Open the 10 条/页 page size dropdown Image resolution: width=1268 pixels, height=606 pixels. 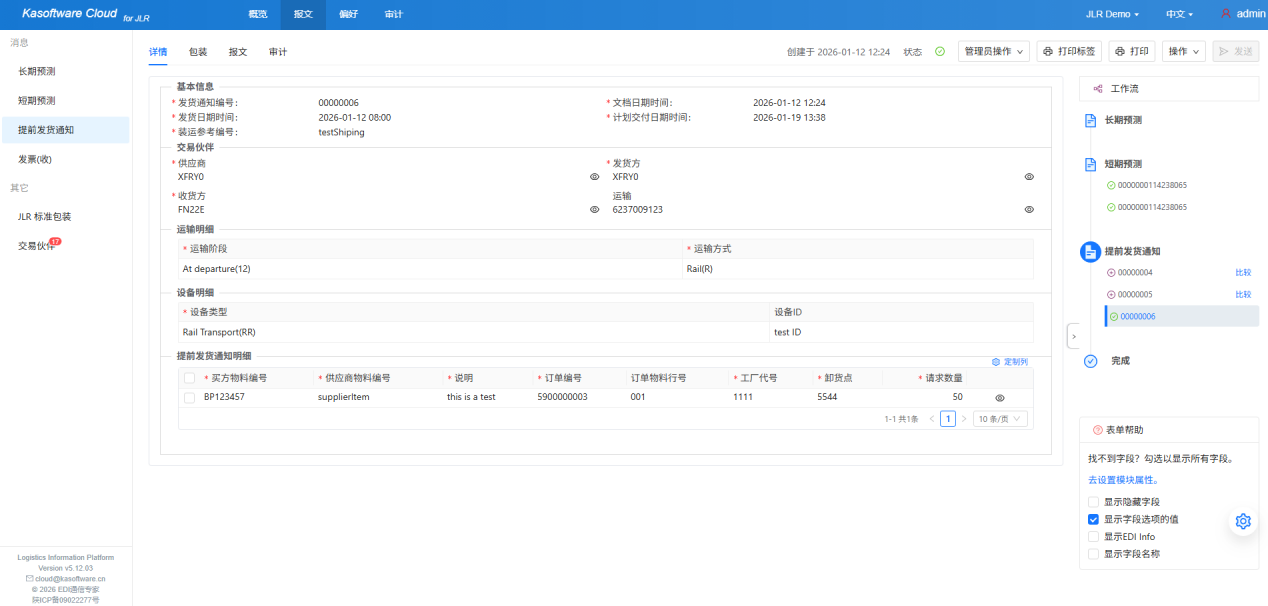click(1000, 419)
